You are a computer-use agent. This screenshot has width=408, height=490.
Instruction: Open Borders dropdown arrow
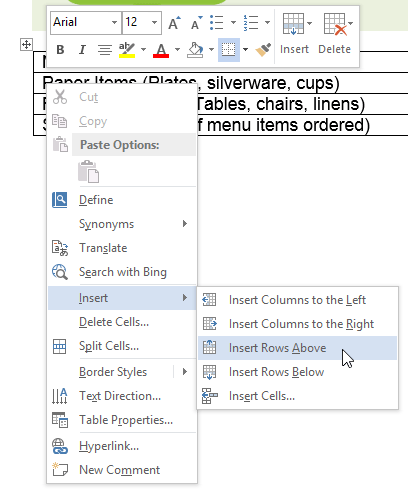coord(246,50)
